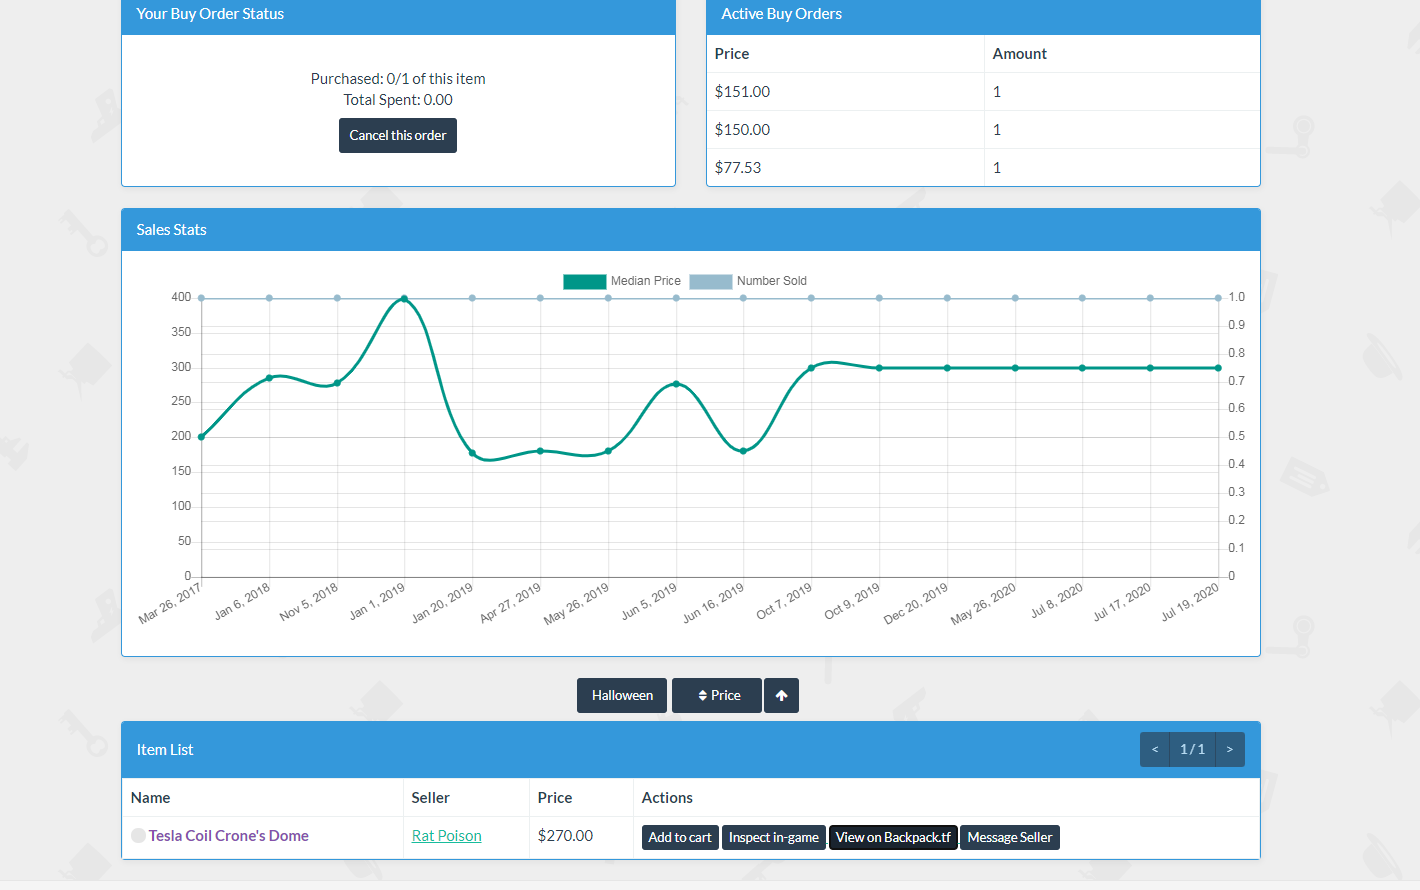Click the Mar 26, 2017 median price point

point(202,437)
